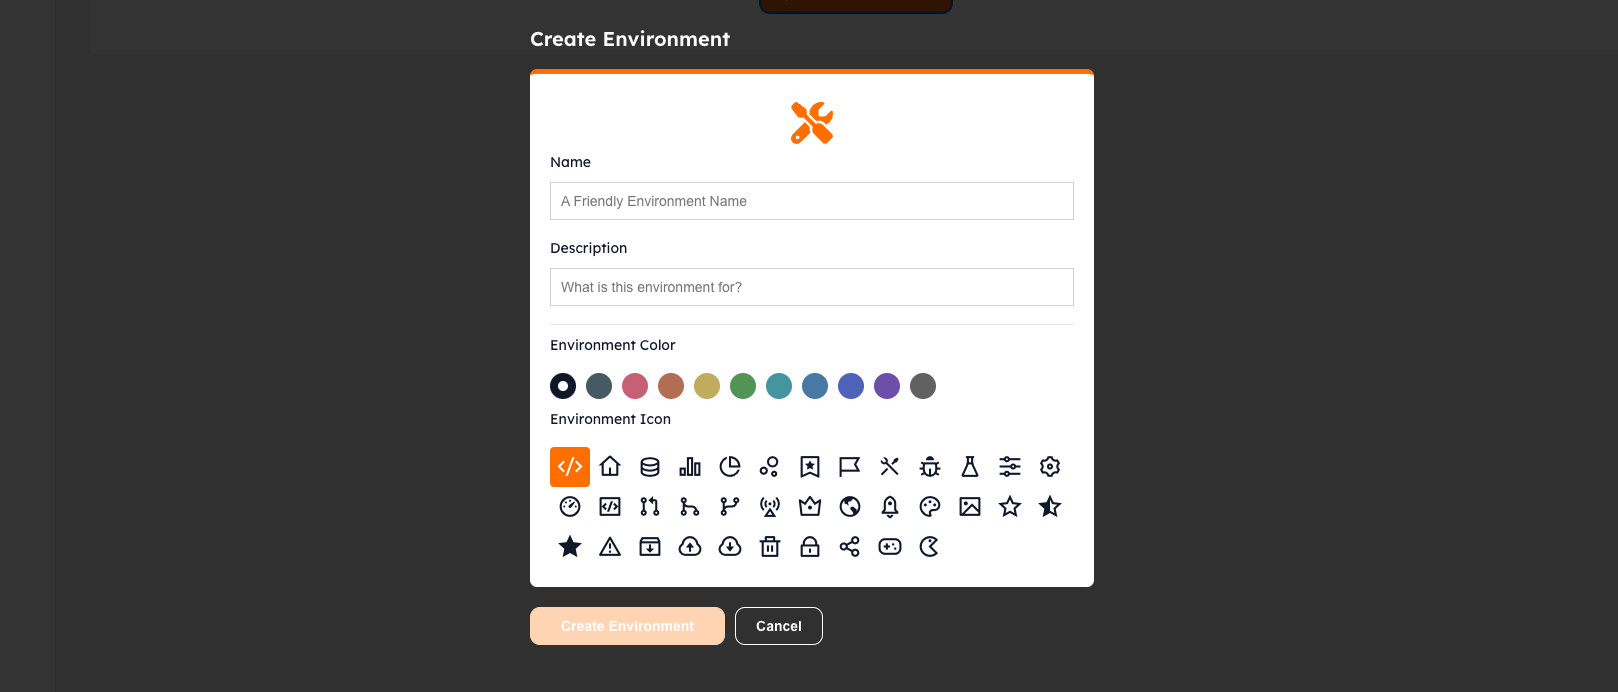Select the flask beaker icon
This screenshot has width=1618, height=692.
pos(970,467)
